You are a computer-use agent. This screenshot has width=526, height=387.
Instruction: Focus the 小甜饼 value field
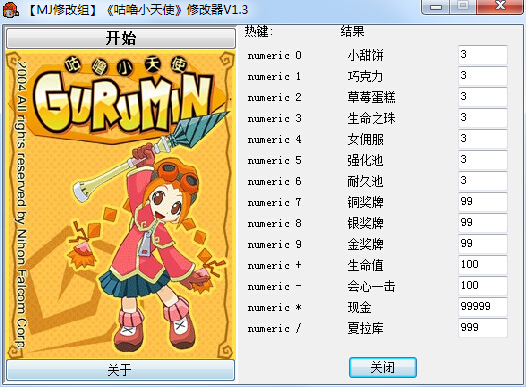[483, 55]
